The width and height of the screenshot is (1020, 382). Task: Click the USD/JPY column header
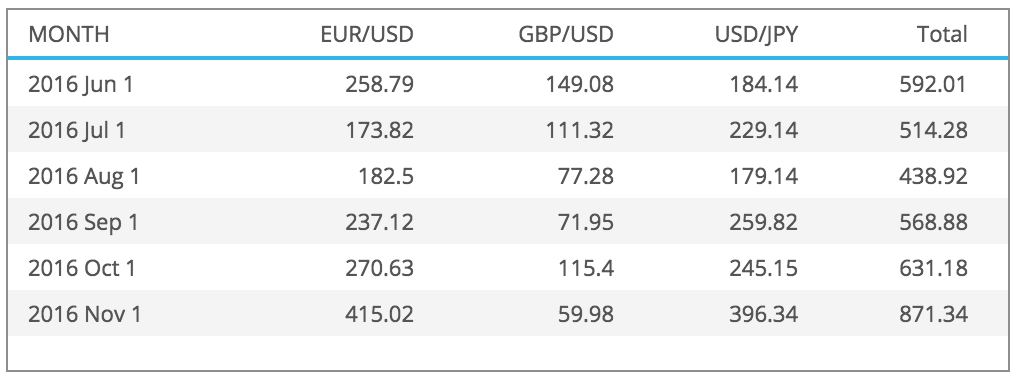pyautogui.click(x=757, y=34)
